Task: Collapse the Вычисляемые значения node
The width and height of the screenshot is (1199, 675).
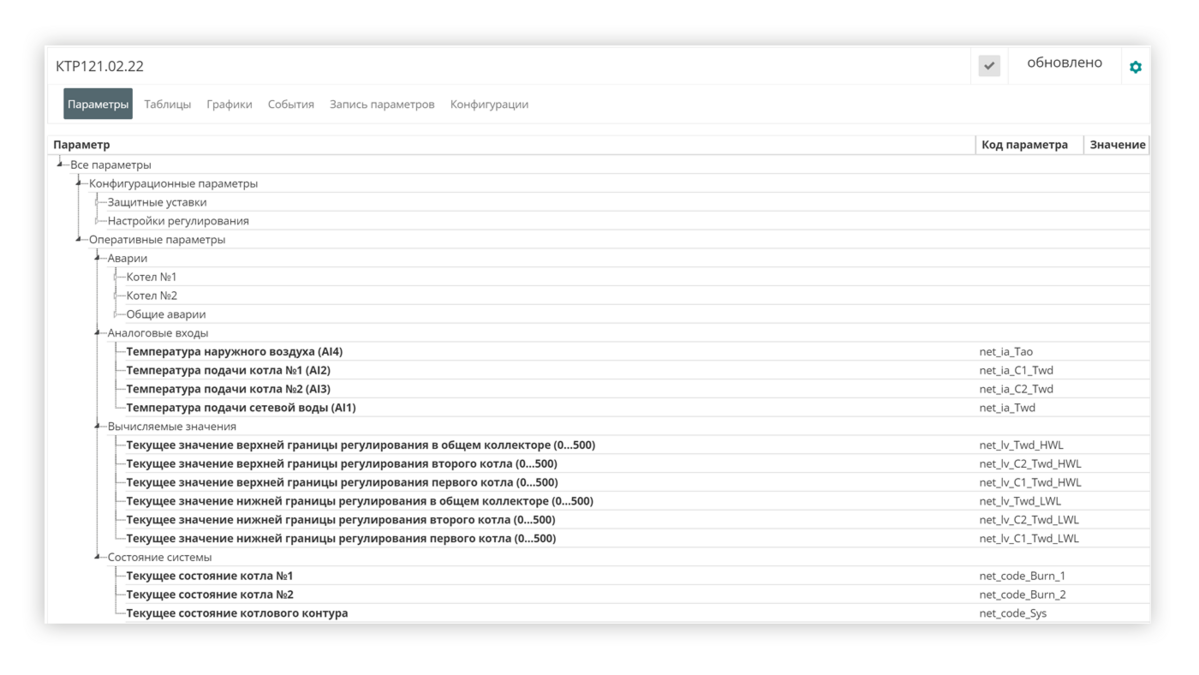Action: 97,426
